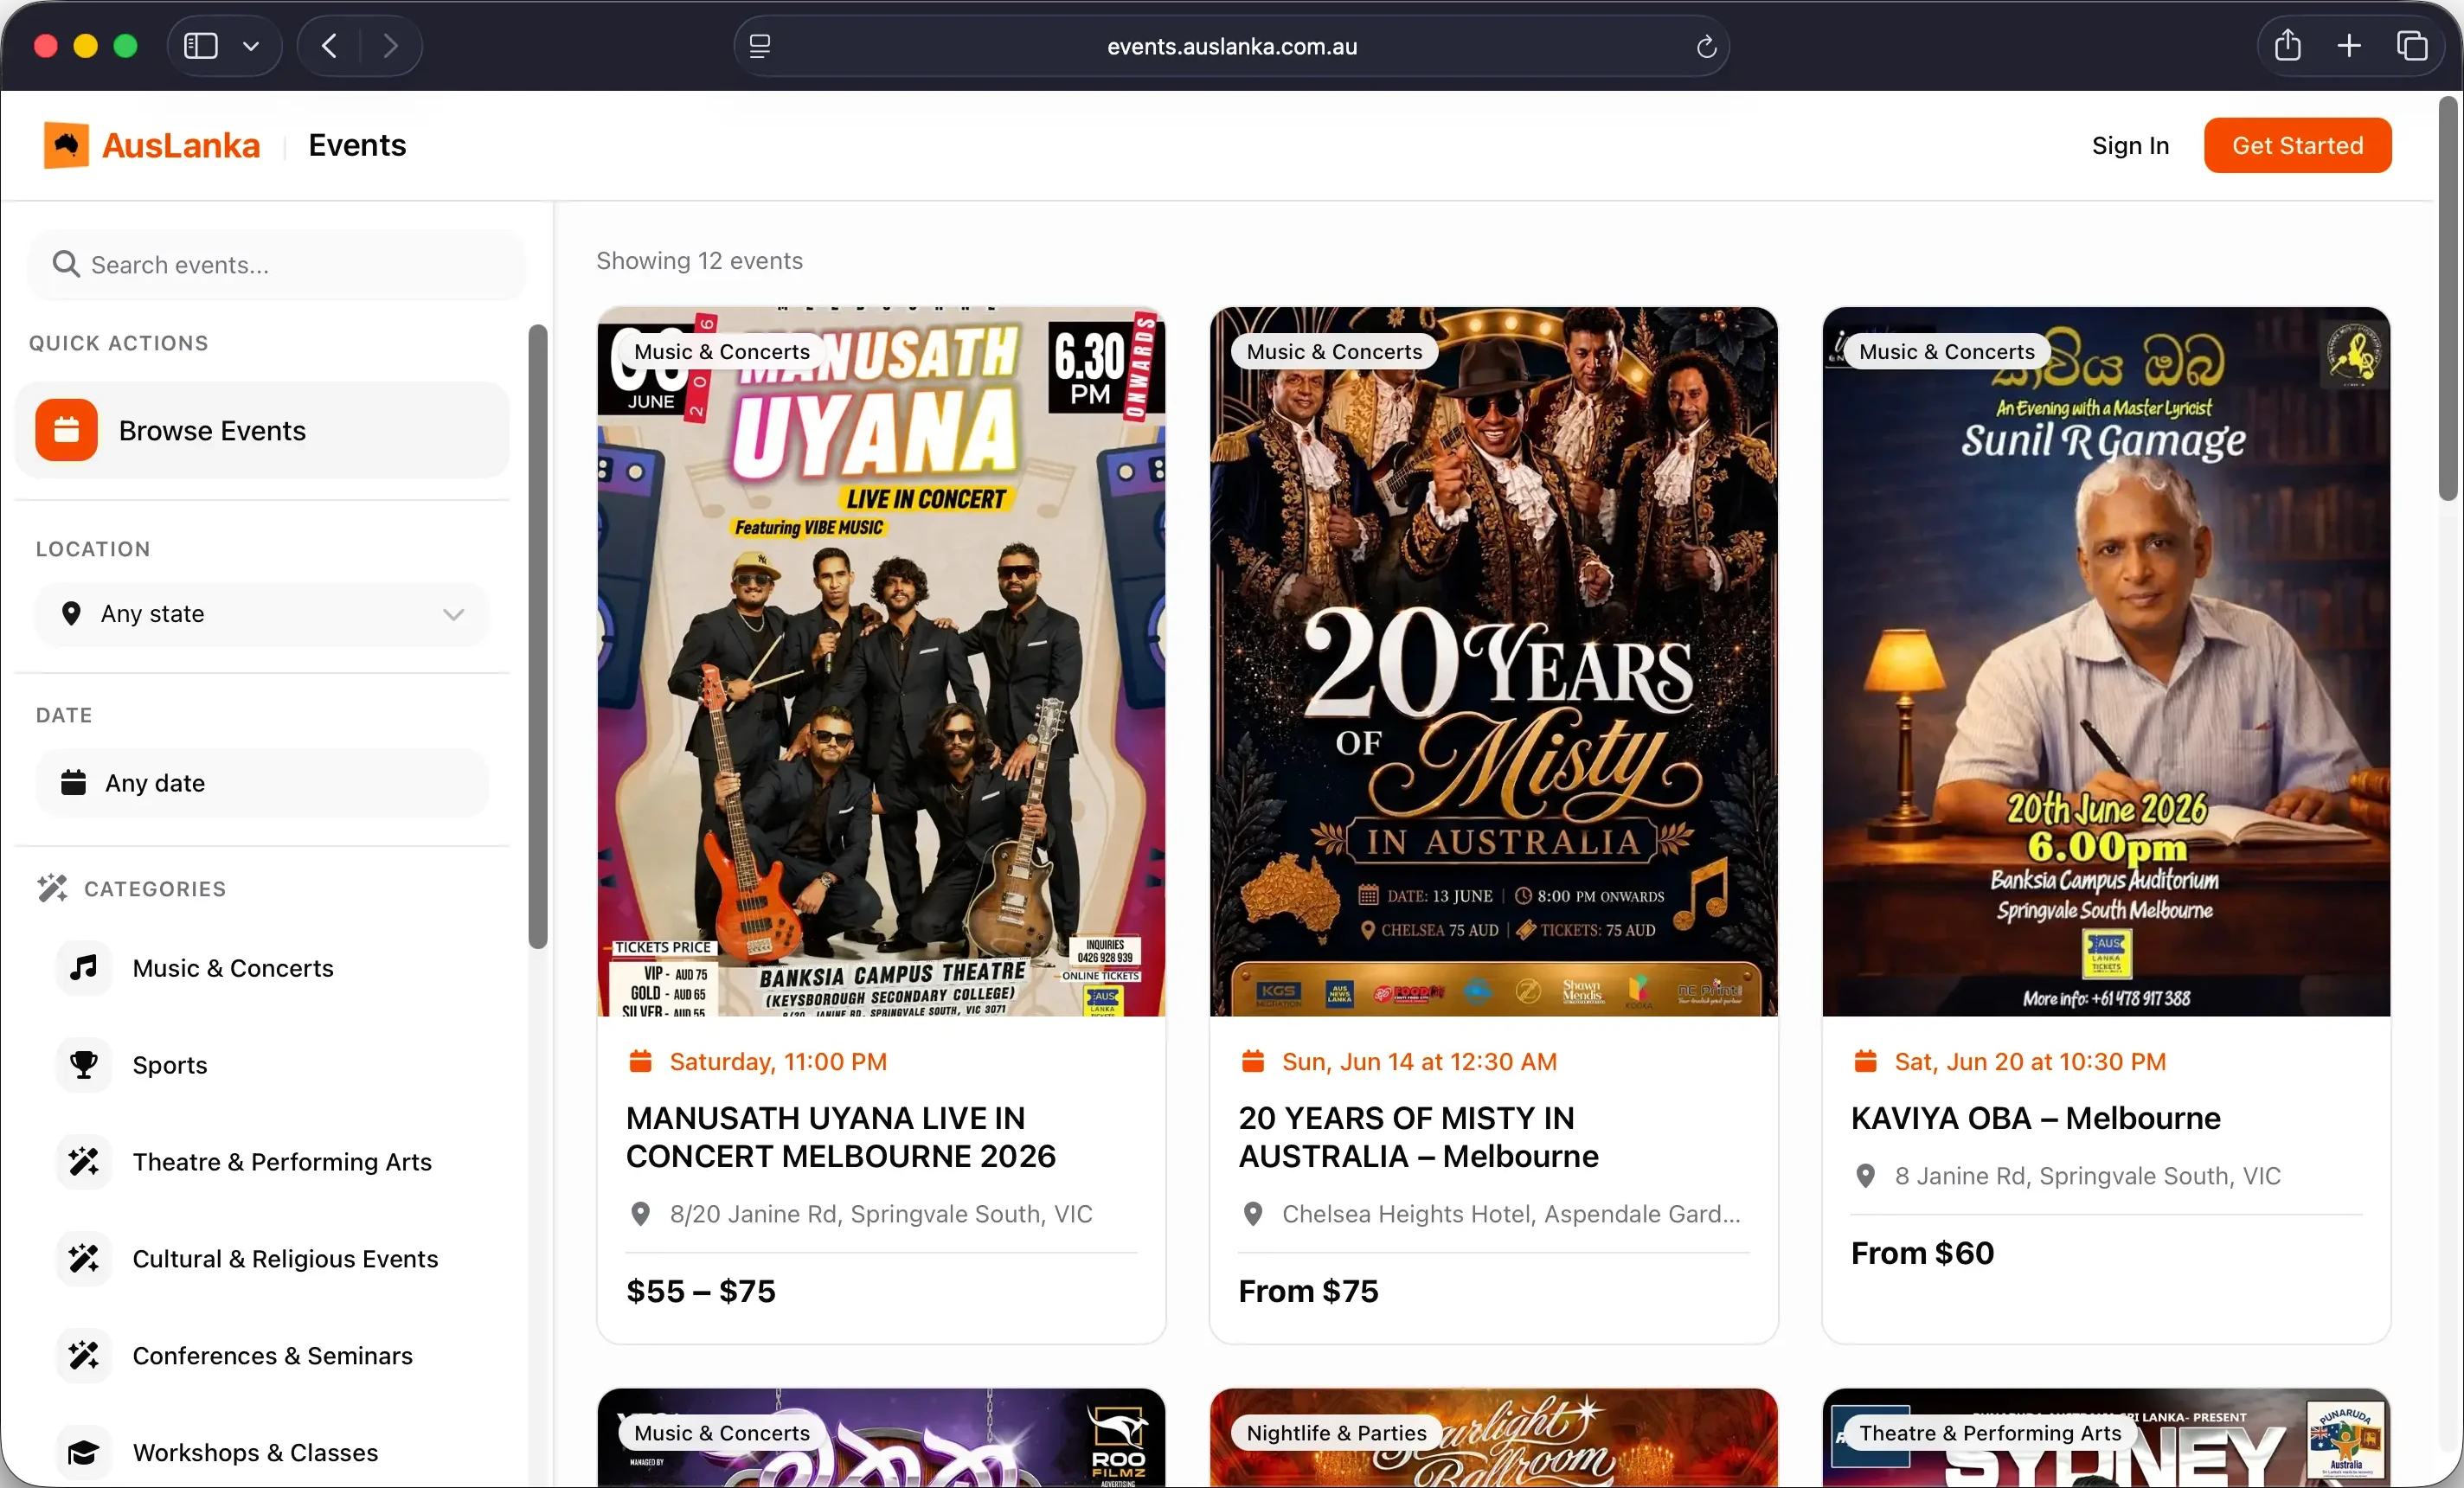
Task: Click the Workshops graduation cap icon
Action: click(x=84, y=1452)
